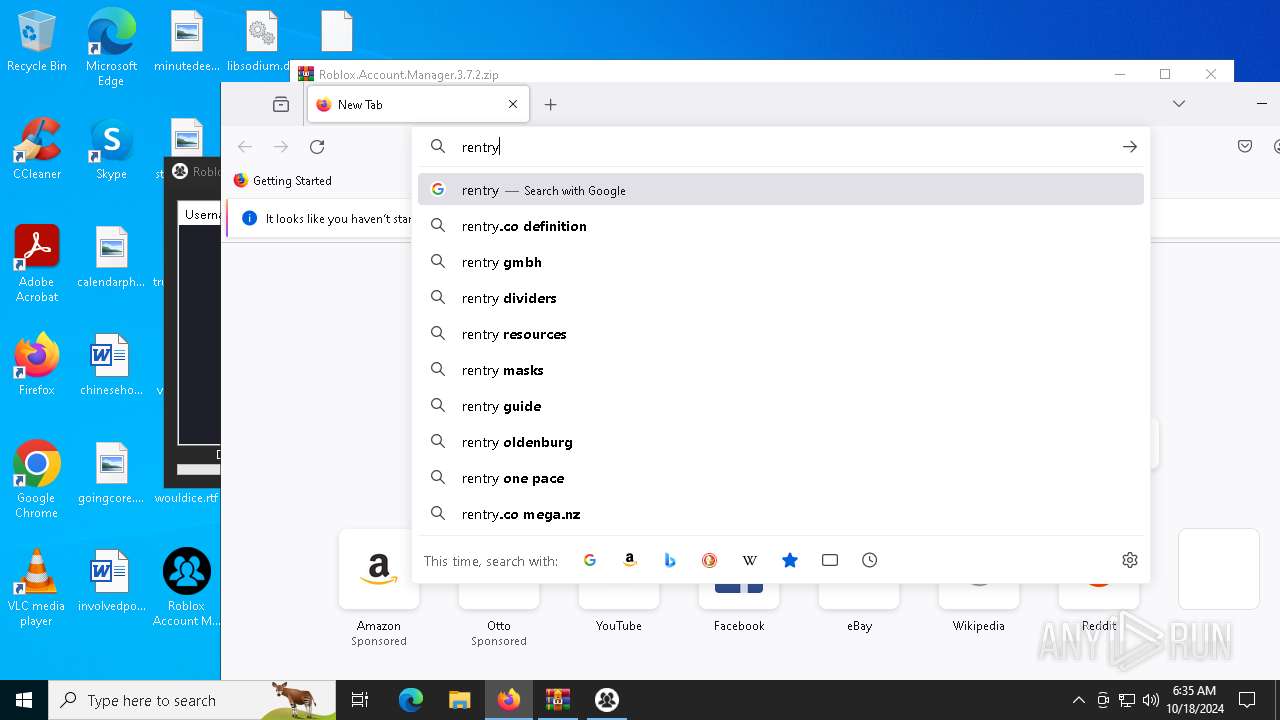Select 'rentry masks' suggestion
Image resolution: width=1280 pixels, height=720 pixels.
[x=781, y=370]
